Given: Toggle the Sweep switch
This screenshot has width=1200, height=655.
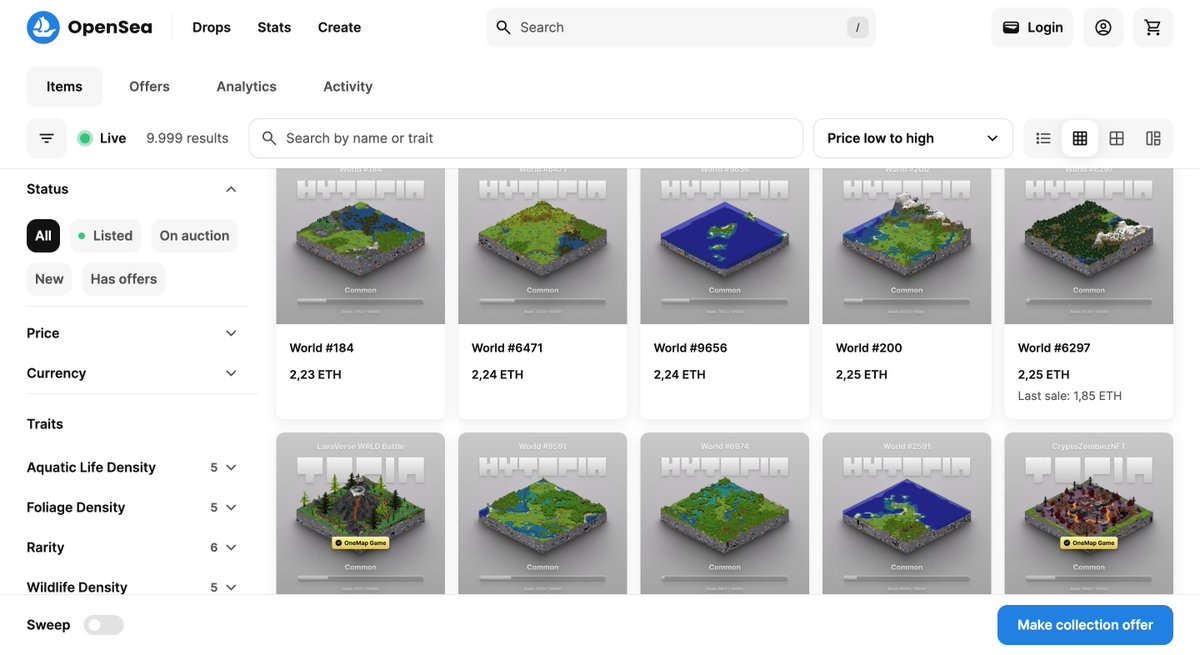Looking at the screenshot, I should pos(104,625).
